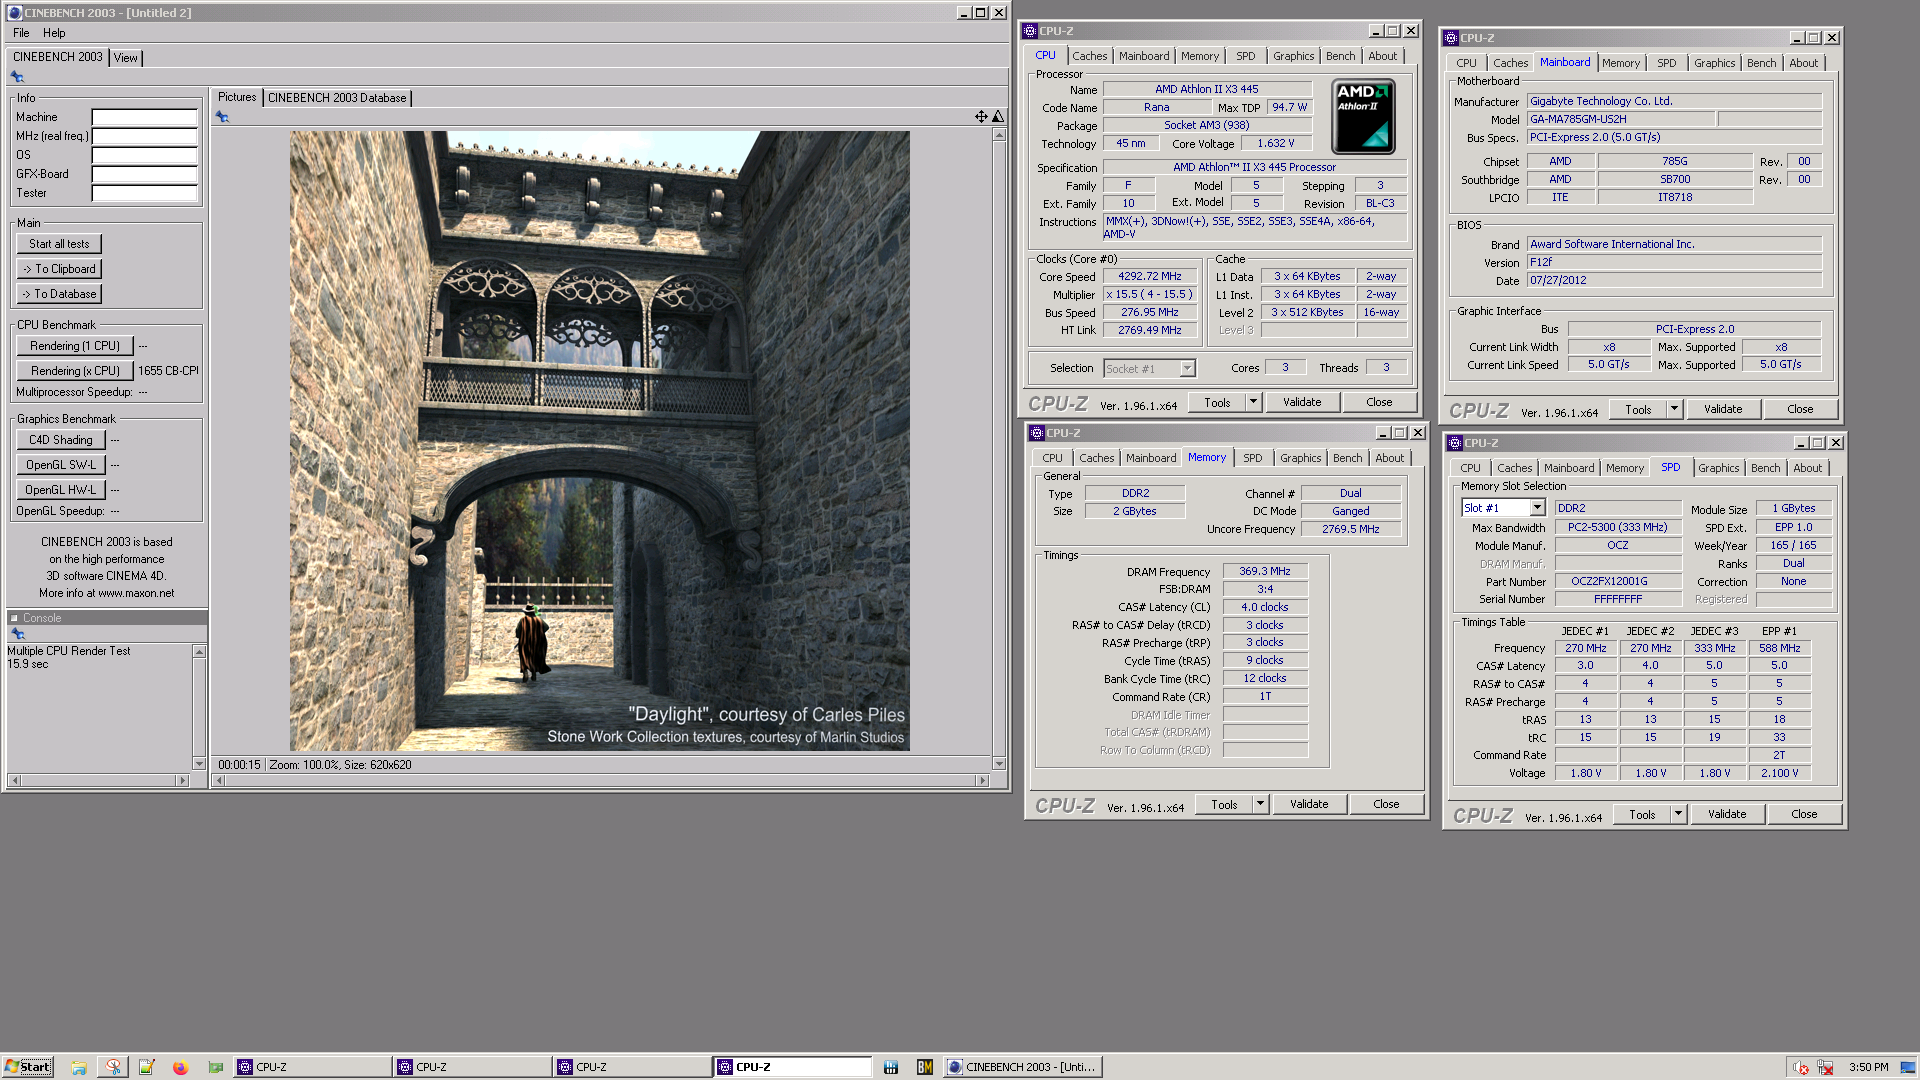The width and height of the screenshot is (1920, 1080).
Task: Click the pin icon under the CINEBENCH 2003 tab
Action: click(17, 77)
